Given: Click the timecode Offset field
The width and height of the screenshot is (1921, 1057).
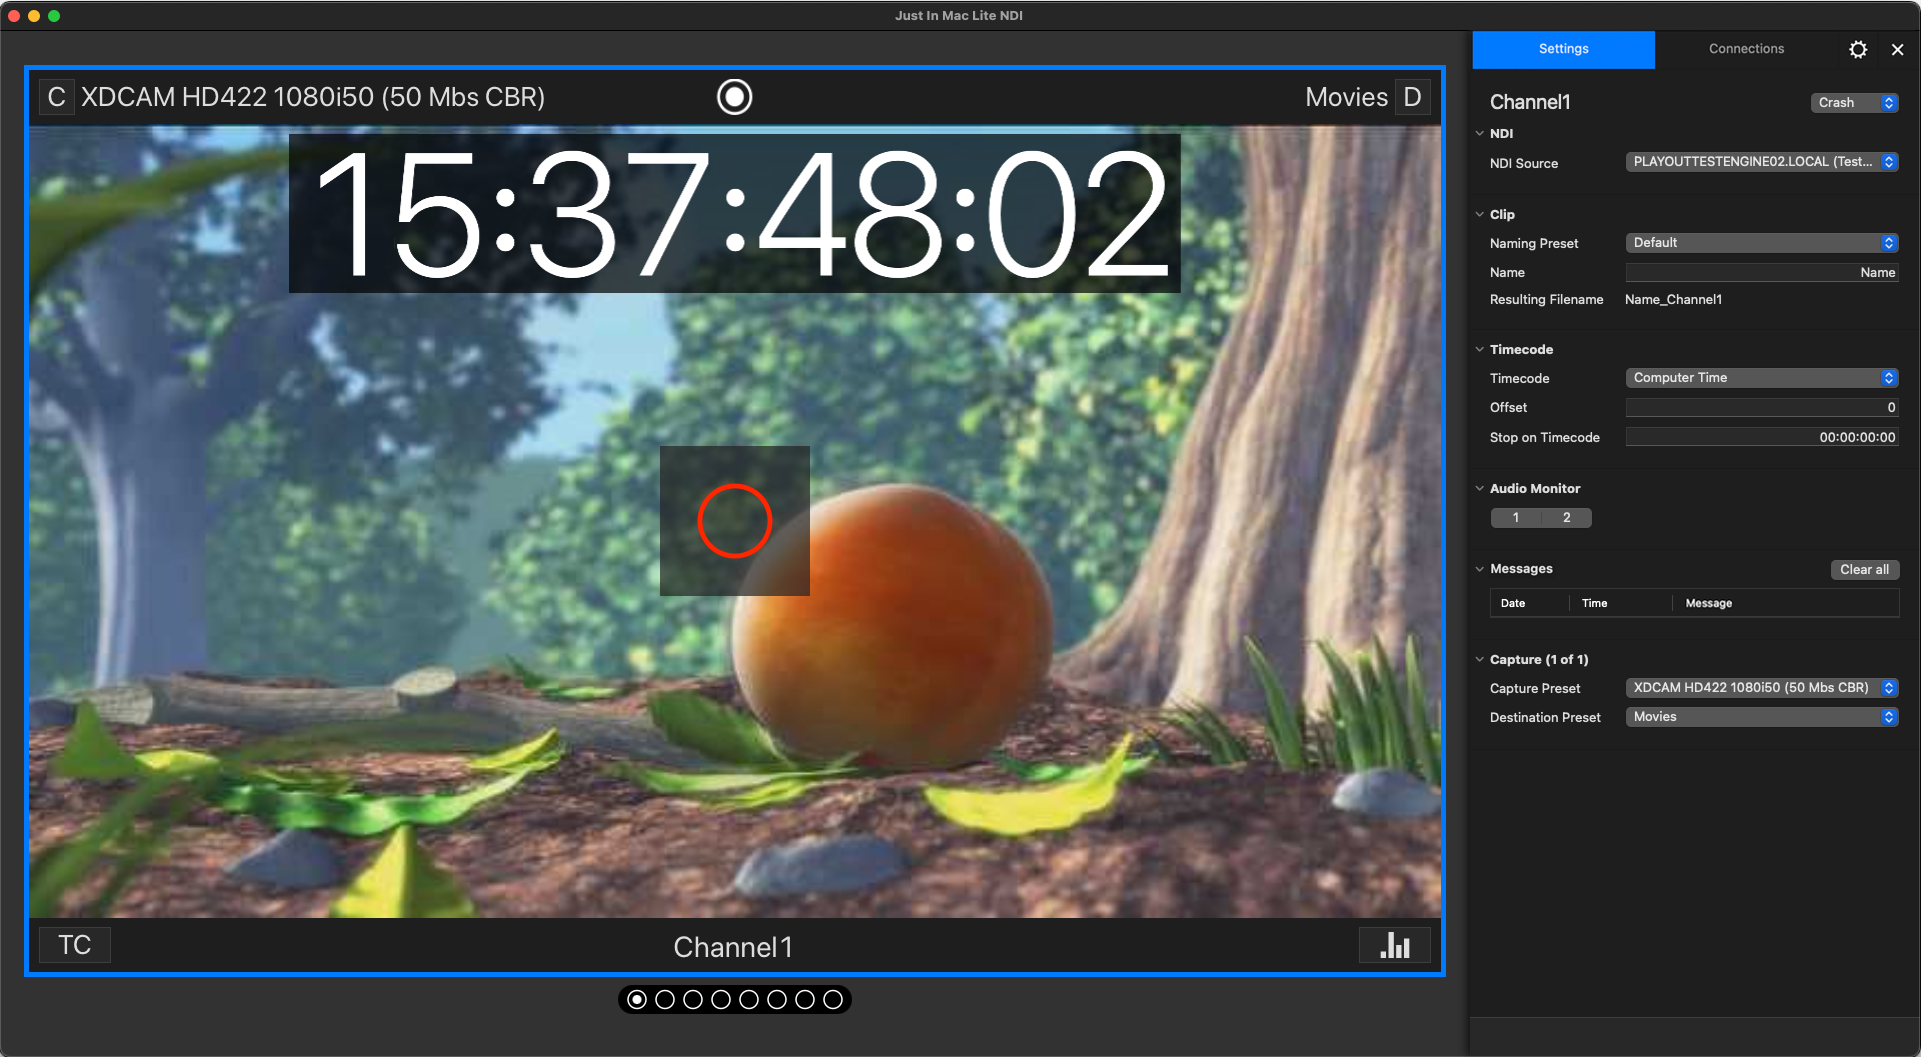Looking at the screenshot, I should coord(1761,408).
